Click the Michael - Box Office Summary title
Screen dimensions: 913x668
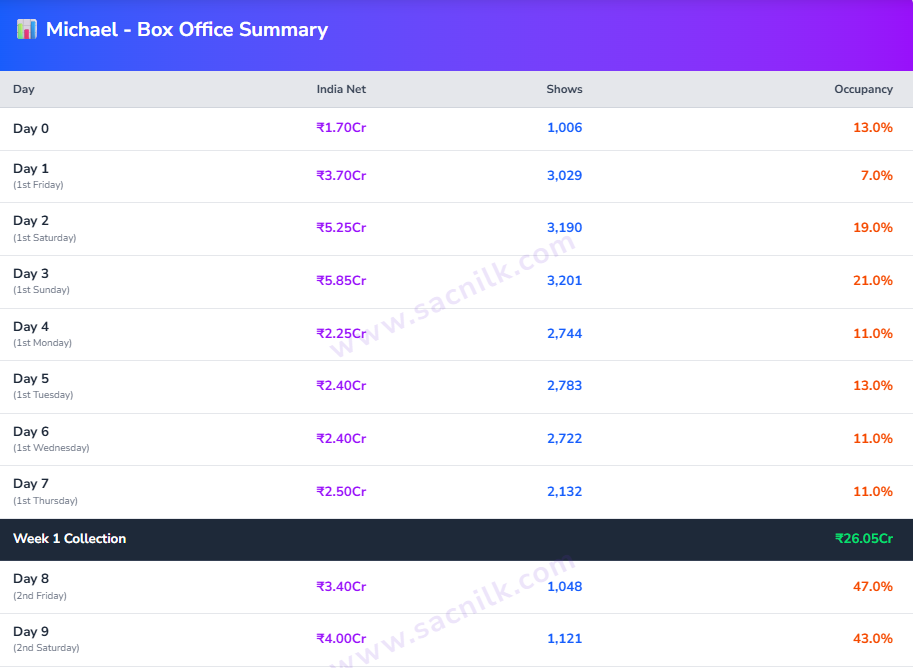pyautogui.click(x=187, y=29)
